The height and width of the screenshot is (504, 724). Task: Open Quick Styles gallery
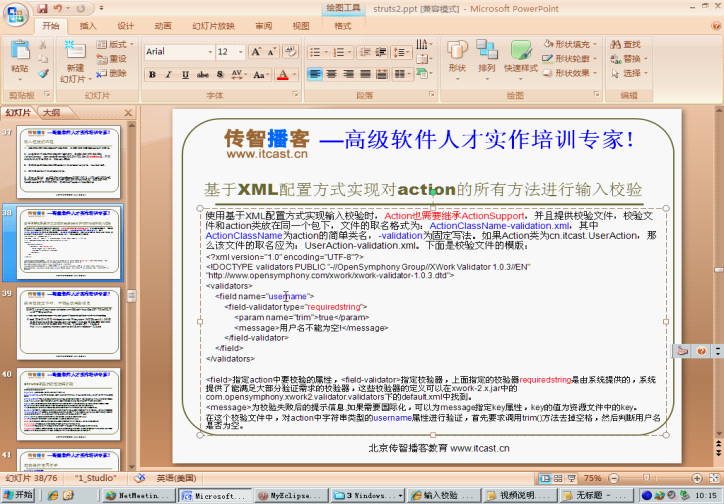[521, 58]
